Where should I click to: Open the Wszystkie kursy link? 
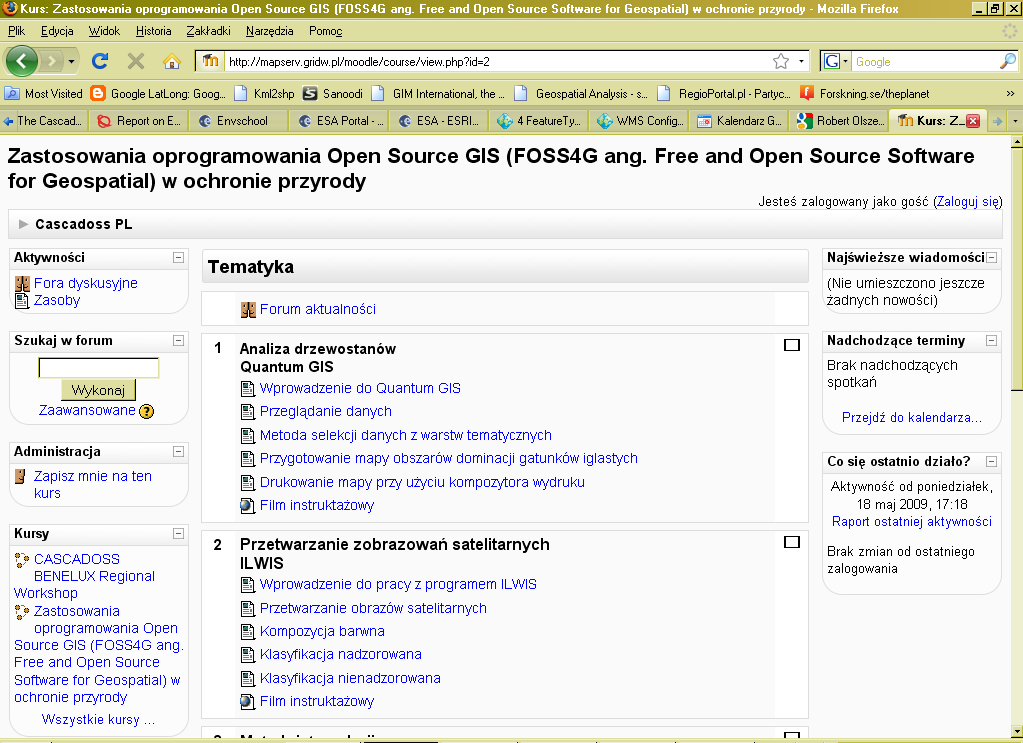[x=99, y=720]
